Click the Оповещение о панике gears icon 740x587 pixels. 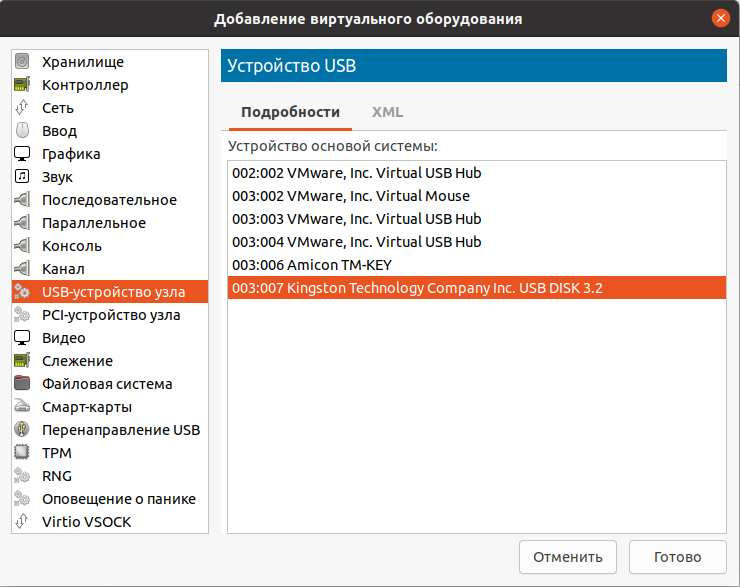[22, 498]
